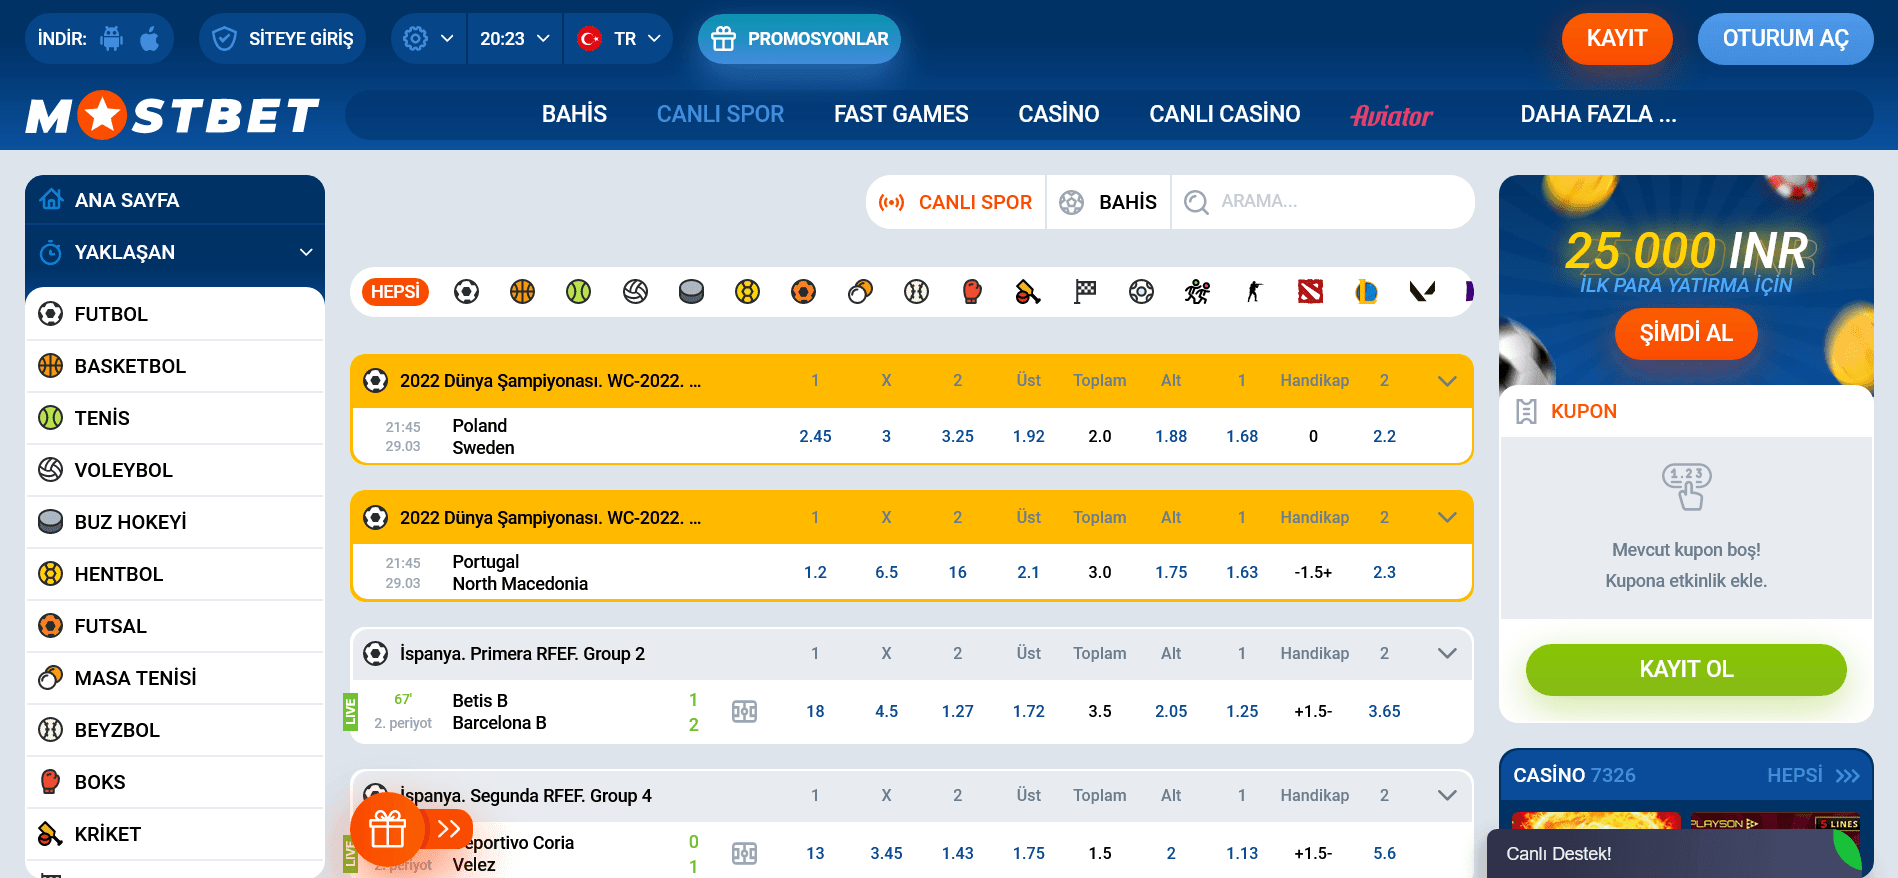Open the Aviator game link

[1392, 116]
